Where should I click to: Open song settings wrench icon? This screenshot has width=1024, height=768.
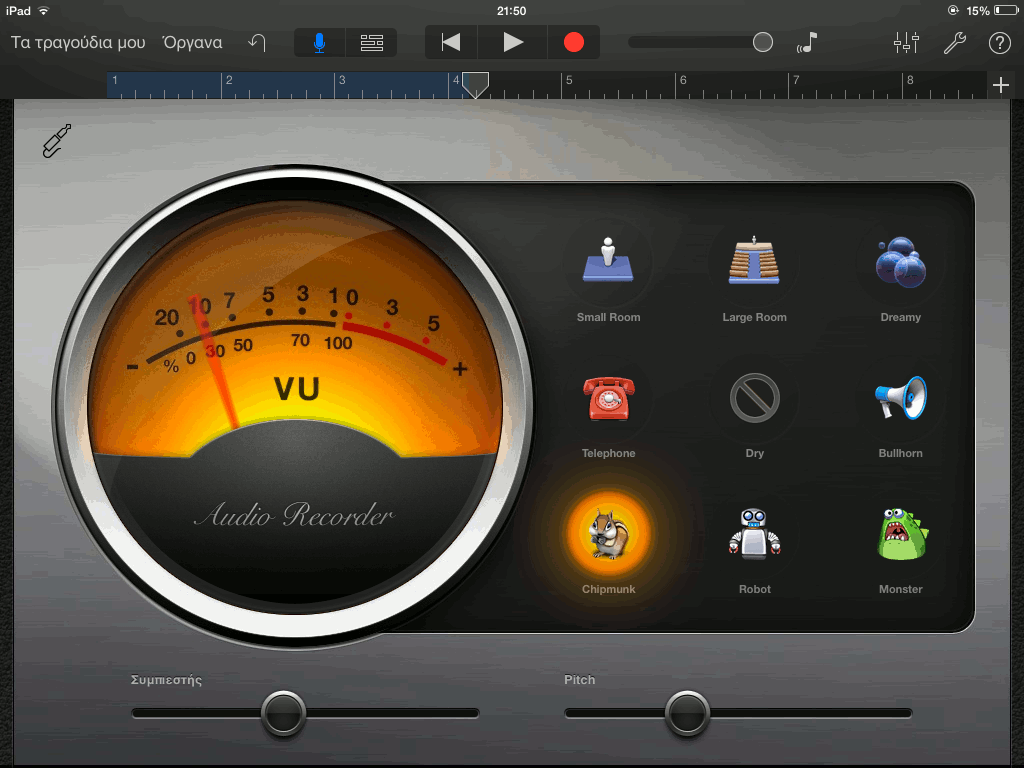(954, 42)
